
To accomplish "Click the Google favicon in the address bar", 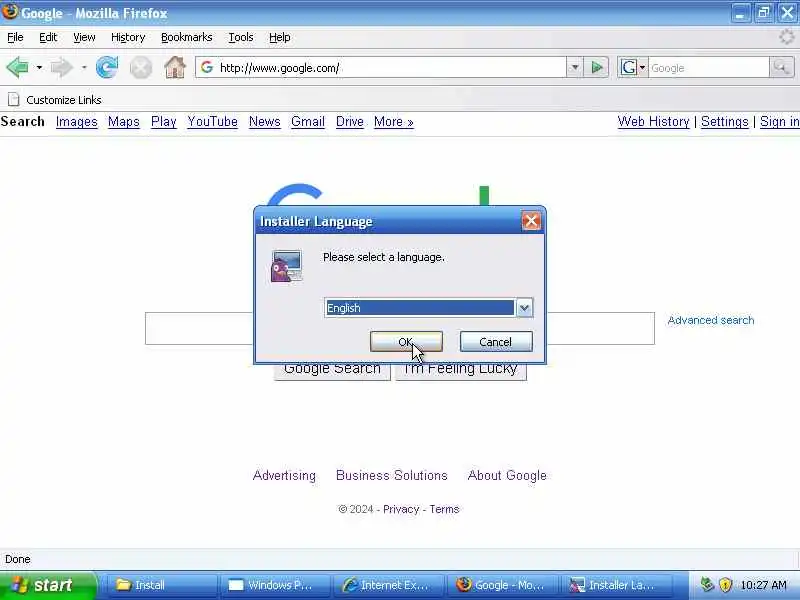I will coord(207,67).
